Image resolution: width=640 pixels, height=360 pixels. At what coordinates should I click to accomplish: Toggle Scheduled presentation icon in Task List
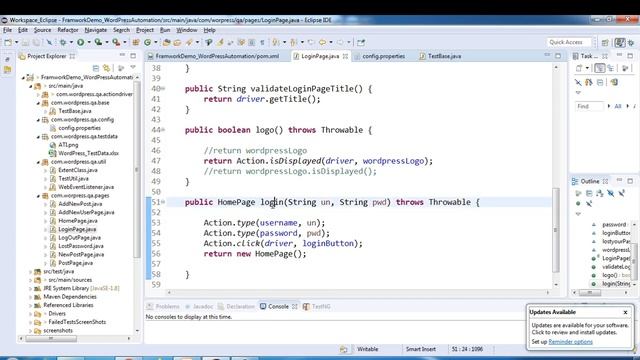pyautogui.click(x=611, y=69)
